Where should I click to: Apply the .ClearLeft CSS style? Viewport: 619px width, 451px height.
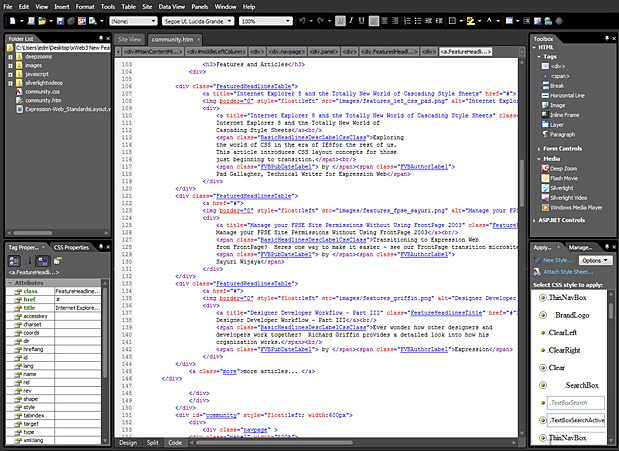563,332
